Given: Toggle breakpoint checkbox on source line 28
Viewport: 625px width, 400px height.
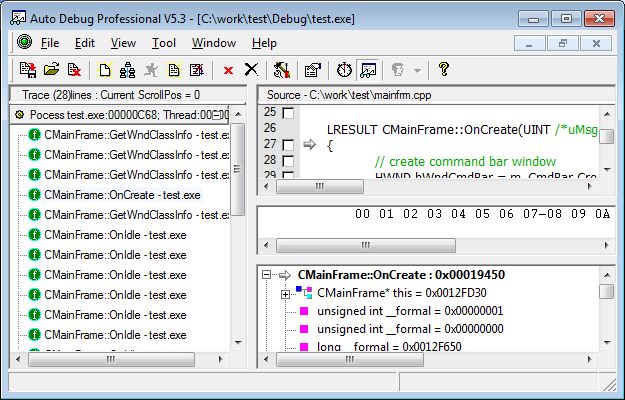Looking at the screenshot, I should (289, 162).
